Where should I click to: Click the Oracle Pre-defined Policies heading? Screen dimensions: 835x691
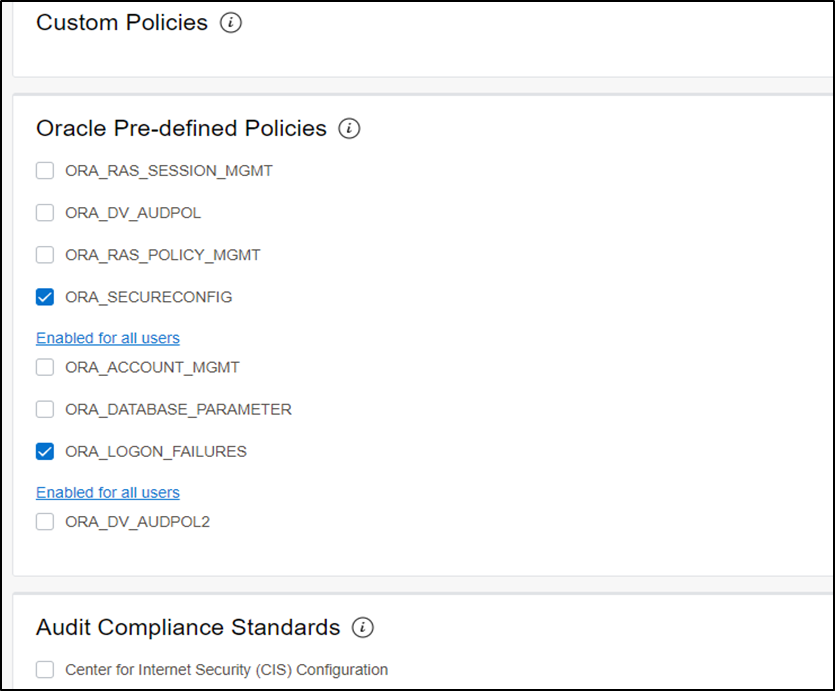point(181,128)
